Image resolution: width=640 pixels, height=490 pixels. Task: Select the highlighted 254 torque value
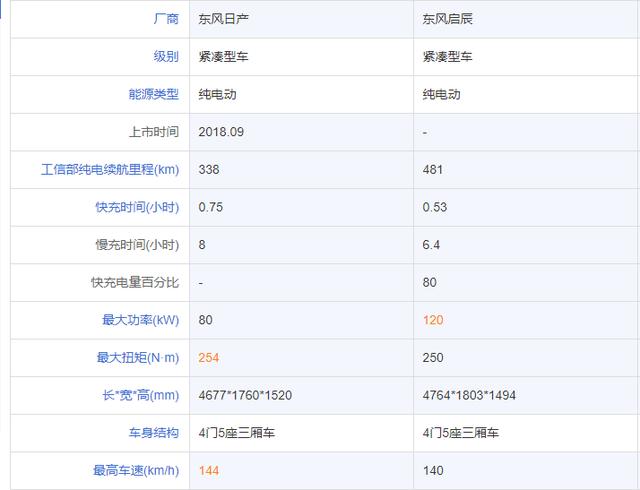(209, 358)
